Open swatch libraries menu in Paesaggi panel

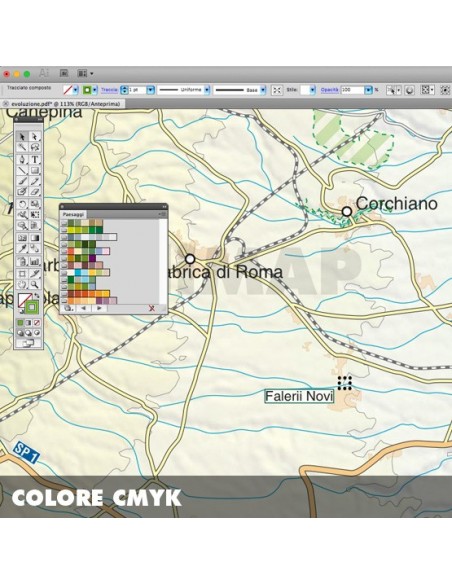click(69, 308)
